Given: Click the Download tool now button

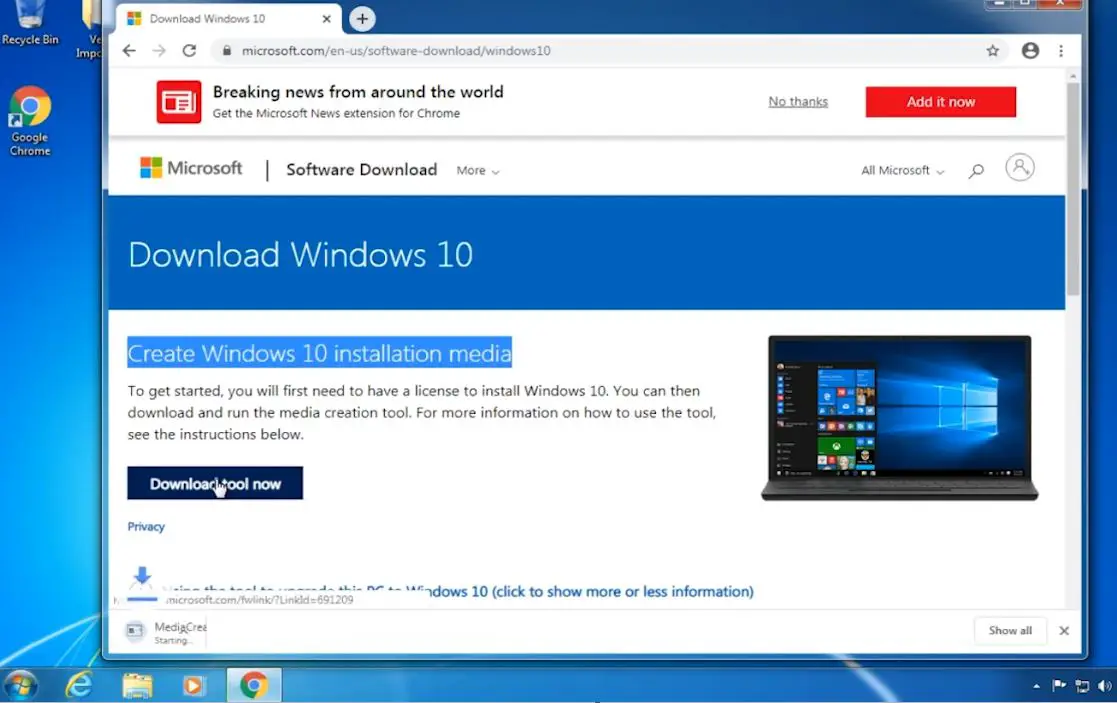Looking at the screenshot, I should tap(215, 484).
